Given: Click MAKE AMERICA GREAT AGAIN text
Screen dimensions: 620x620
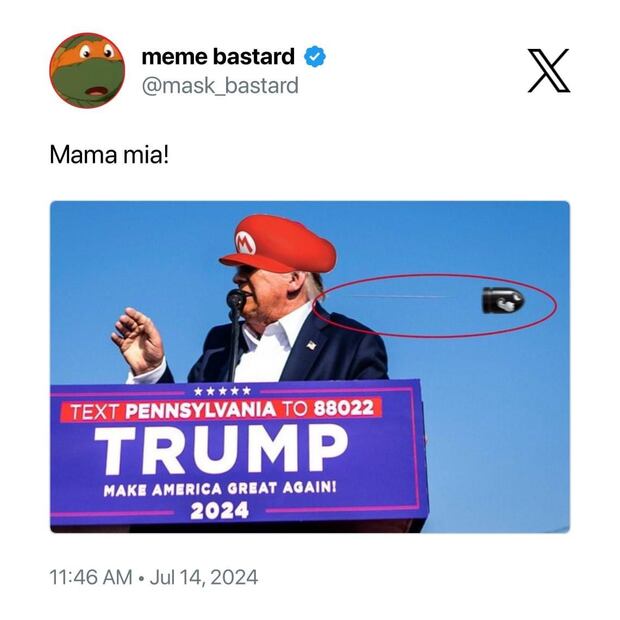Looking at the screenshot, I should tap(220, 489).
